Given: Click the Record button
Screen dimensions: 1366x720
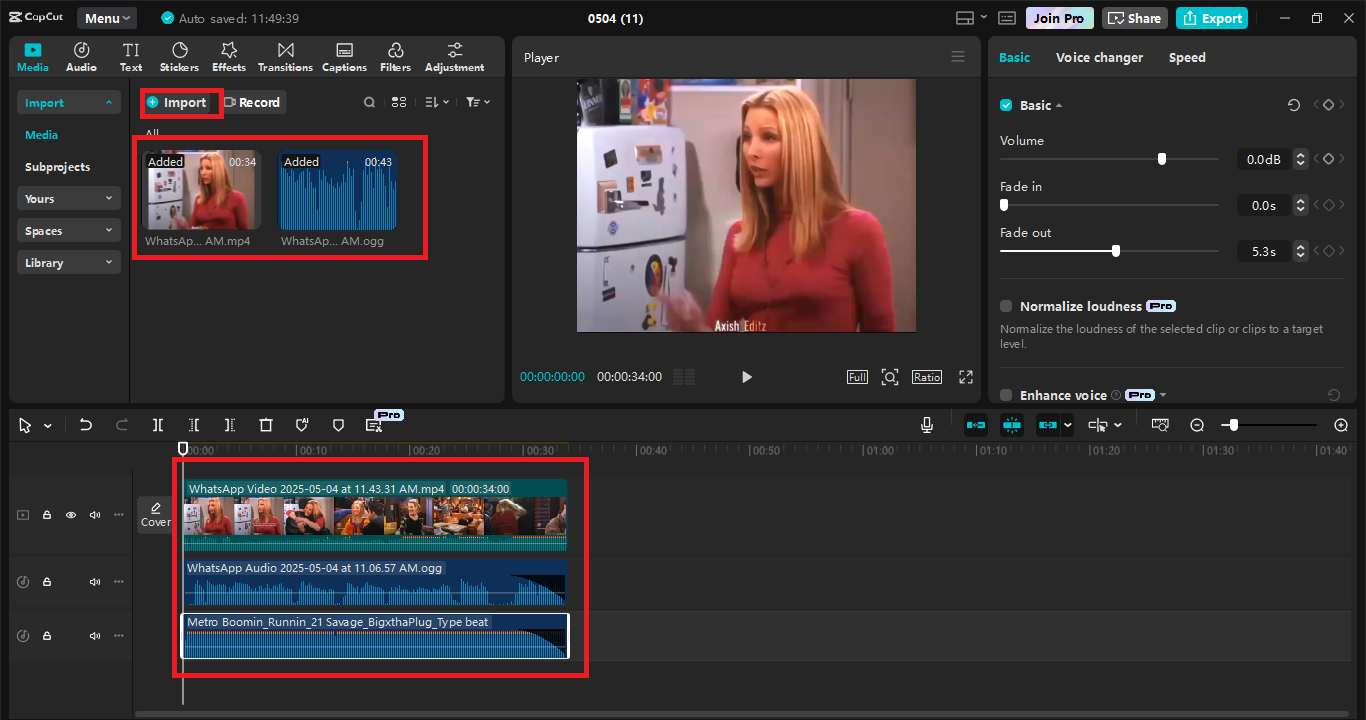Looking at the screenshot, I should pyautogui.click(x=252, y=102).
